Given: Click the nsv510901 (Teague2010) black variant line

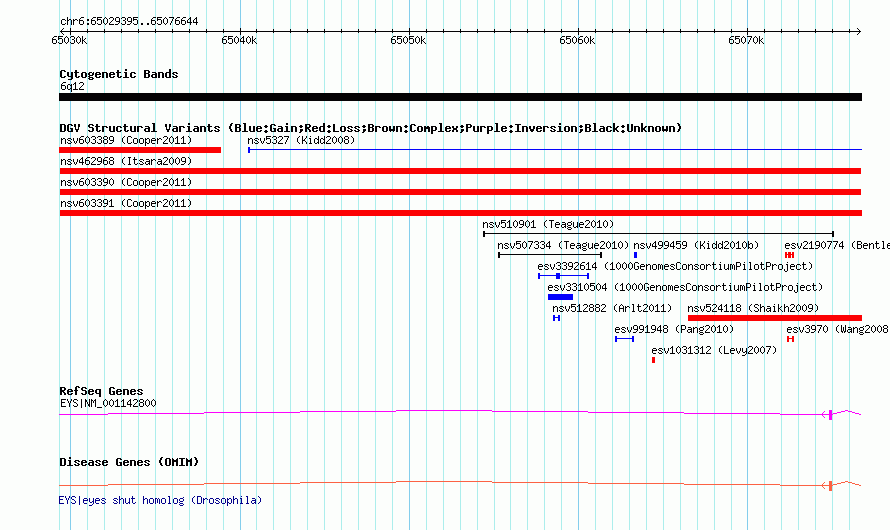Looking at the screenshot, I should pos(658,234).
